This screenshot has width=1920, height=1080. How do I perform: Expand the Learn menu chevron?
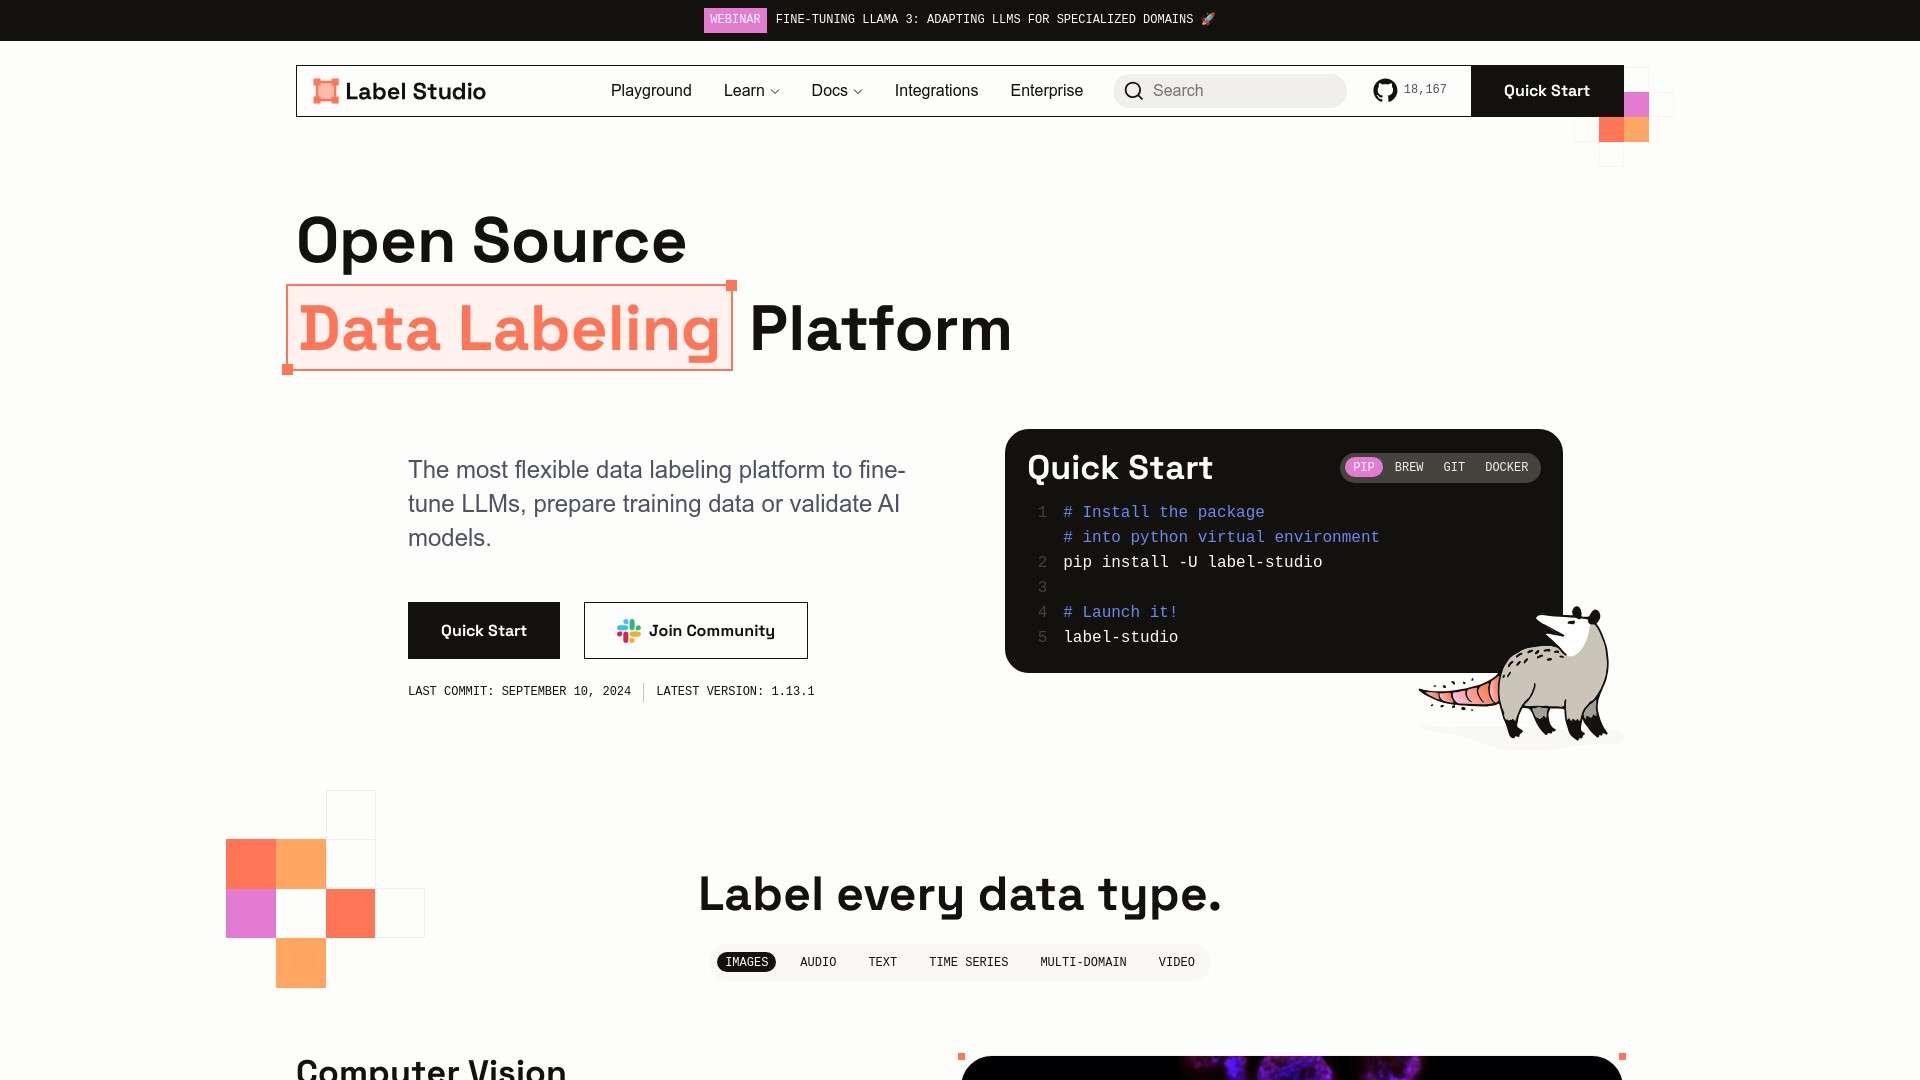click(775, 92)
